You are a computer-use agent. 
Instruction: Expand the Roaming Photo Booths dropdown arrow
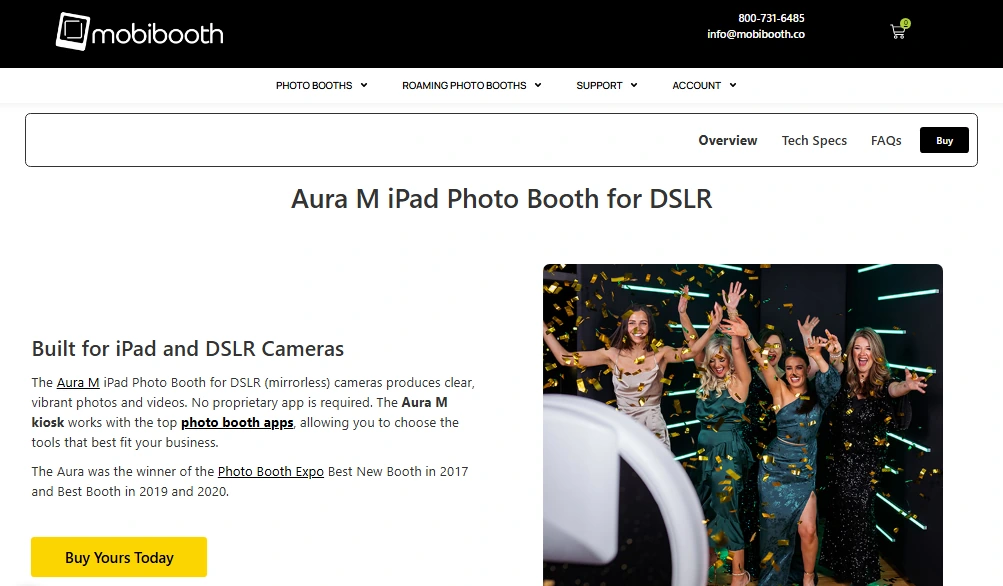538,85
